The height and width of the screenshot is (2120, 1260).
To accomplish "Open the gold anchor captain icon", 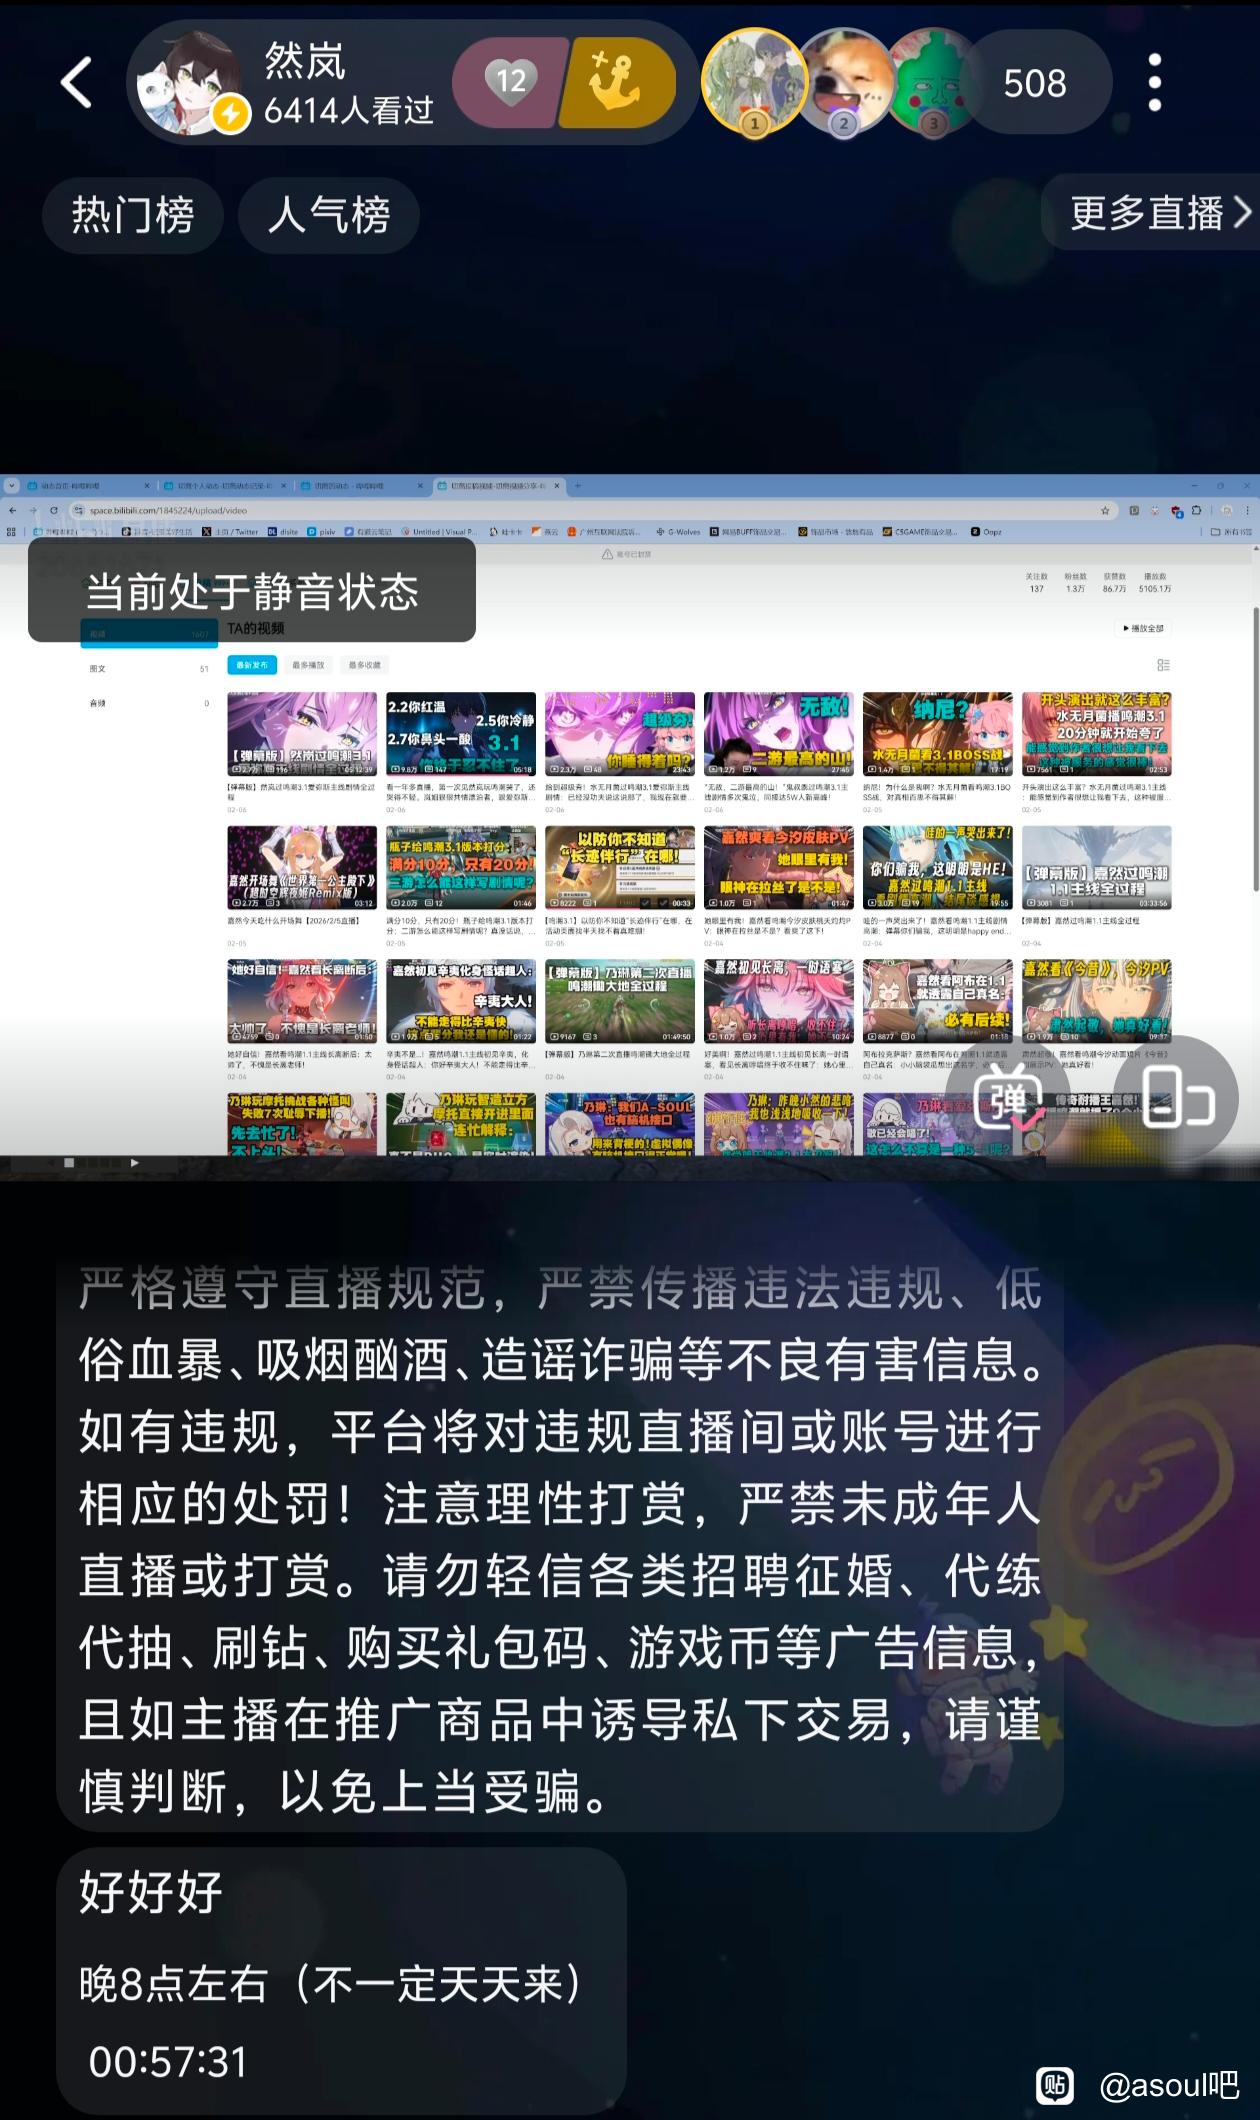I will coord(617,82).
